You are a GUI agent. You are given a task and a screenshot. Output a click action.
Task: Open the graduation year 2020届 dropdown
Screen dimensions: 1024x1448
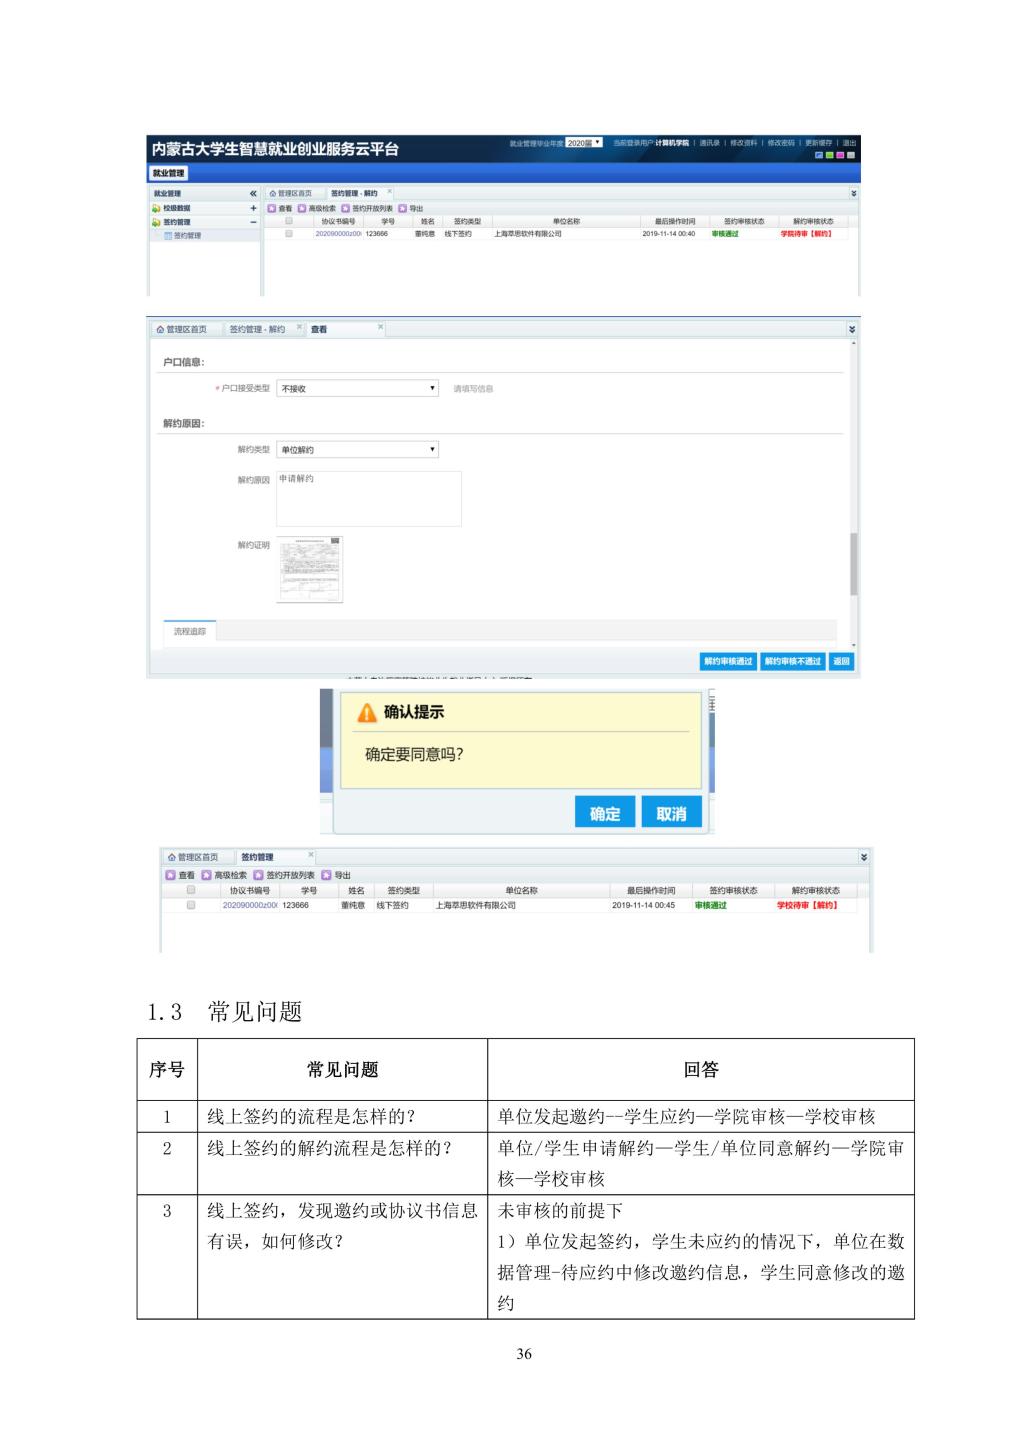[x=584, y=143]
